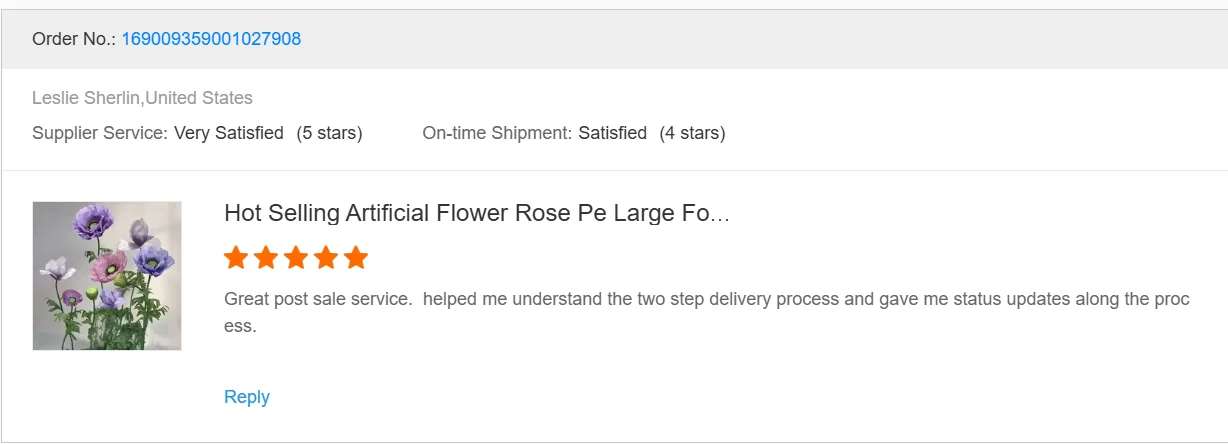This screenshot has width=1228, height=444.
Task: Click the Great post sale service comment
Action: [x=706, y=299]
